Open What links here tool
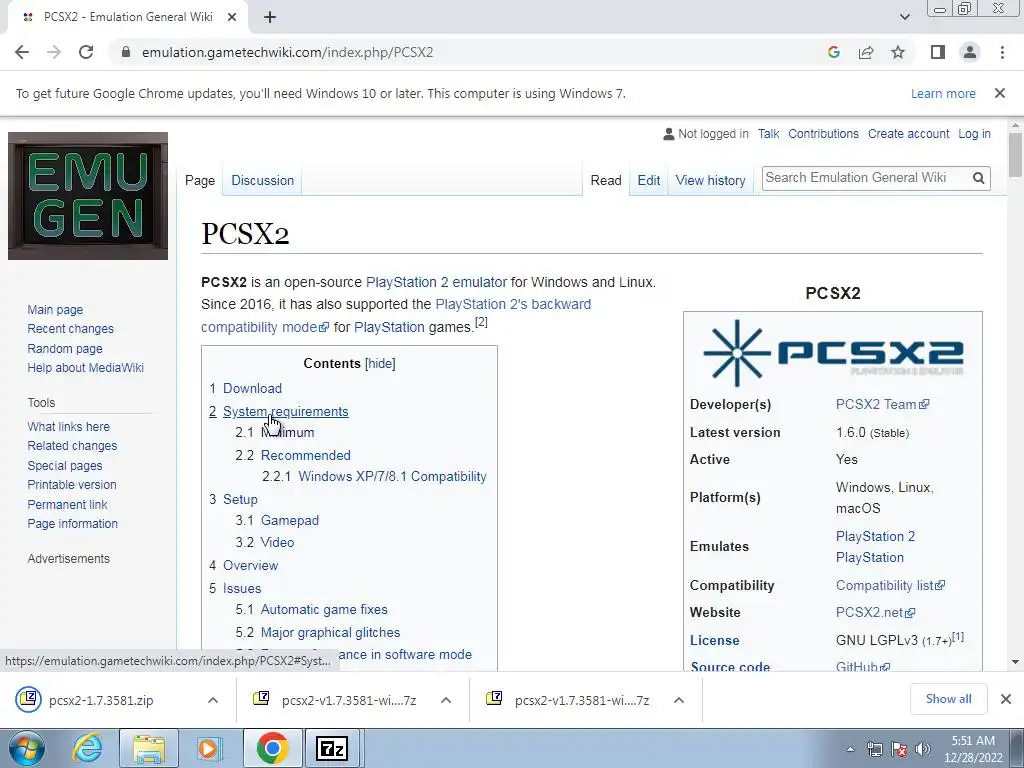The width and height of the screenshot is (1024, 768). click(69, 426)
